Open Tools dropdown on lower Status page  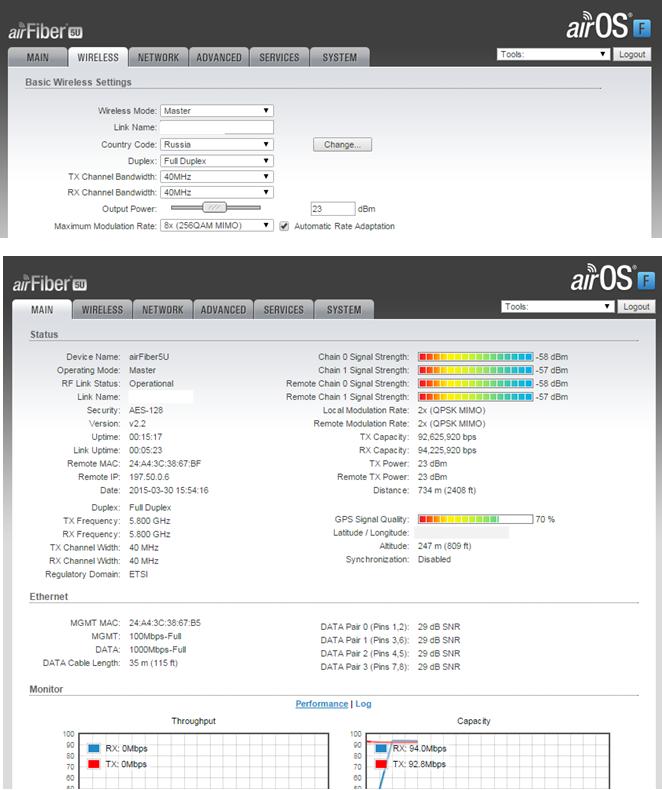[557, 306]
